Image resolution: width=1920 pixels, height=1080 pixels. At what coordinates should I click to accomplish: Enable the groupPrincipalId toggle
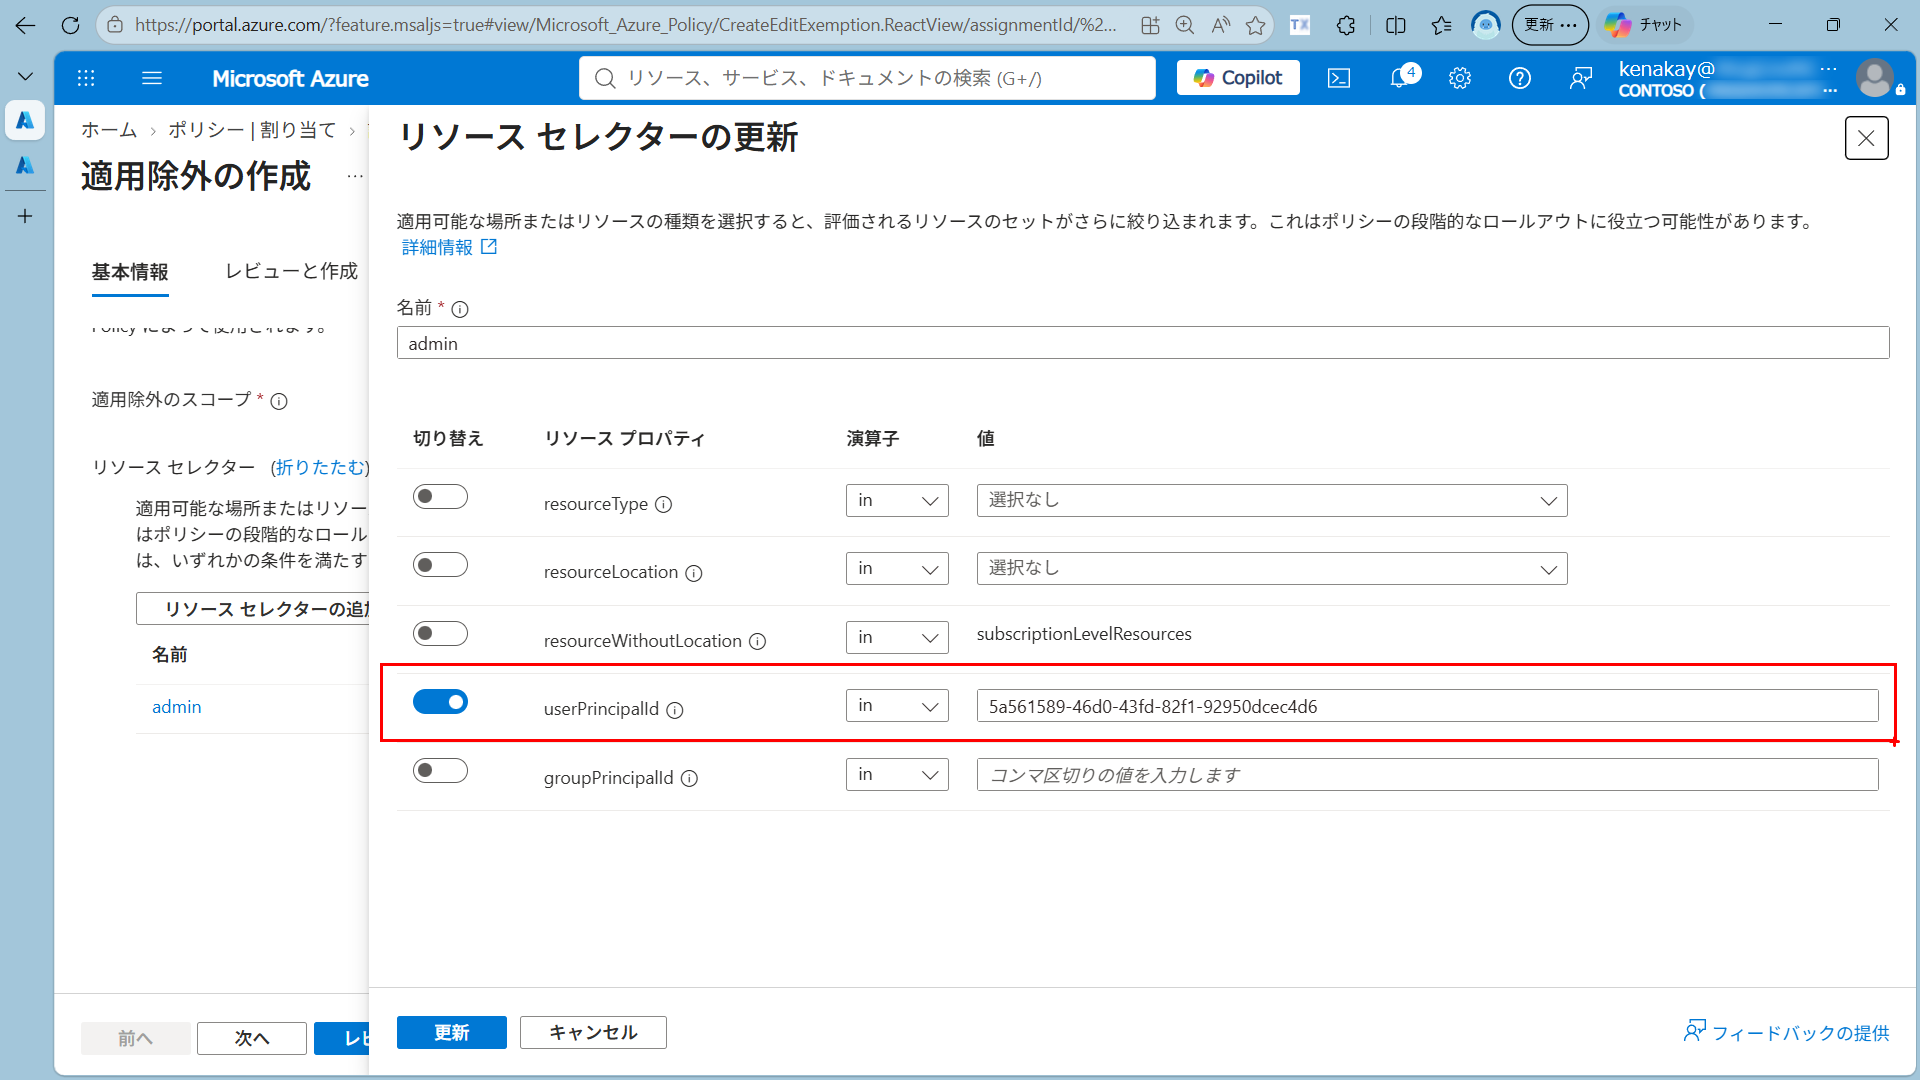pyautogui.click(x=440, y=771)
